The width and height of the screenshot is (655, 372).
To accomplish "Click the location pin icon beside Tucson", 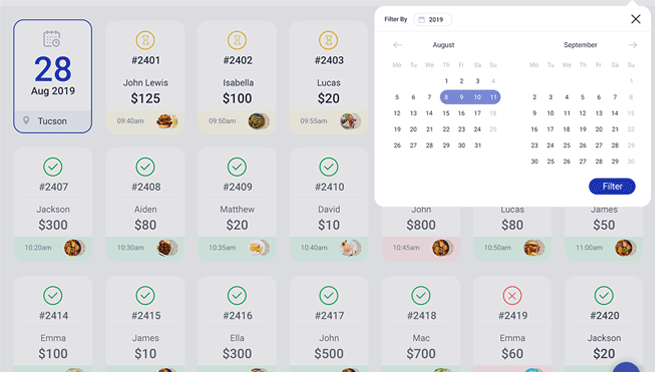I will 26,121.
